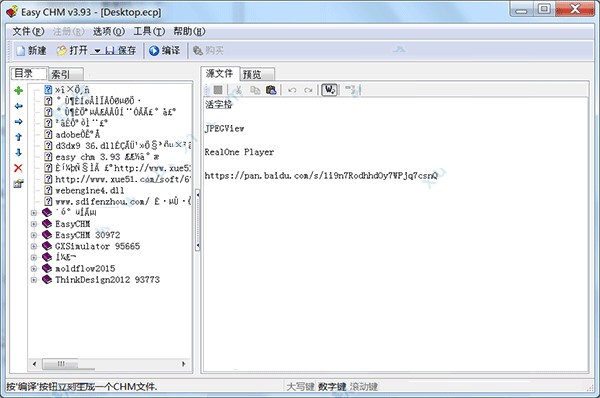Delete item with red X icon
600x398 pixels.
point(18,168)
